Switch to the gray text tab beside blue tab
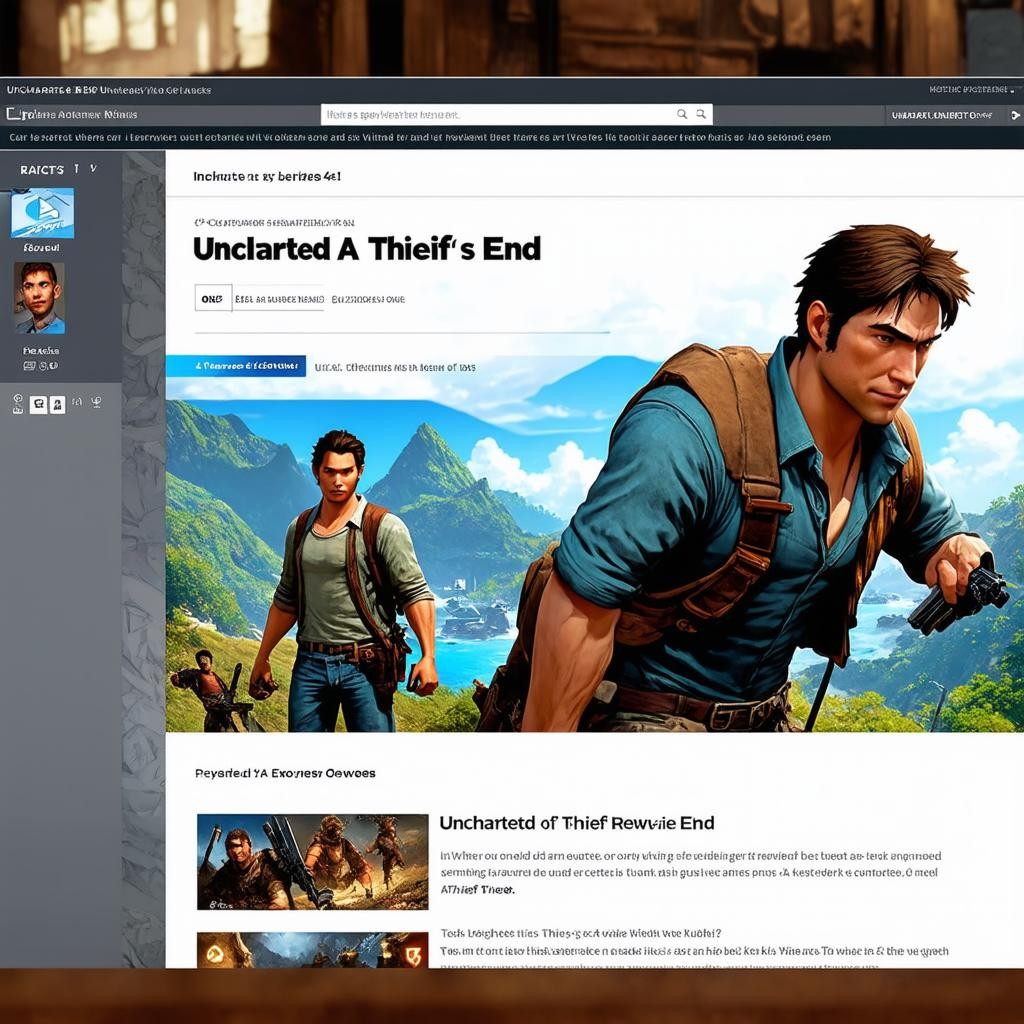 click(395, 367)
